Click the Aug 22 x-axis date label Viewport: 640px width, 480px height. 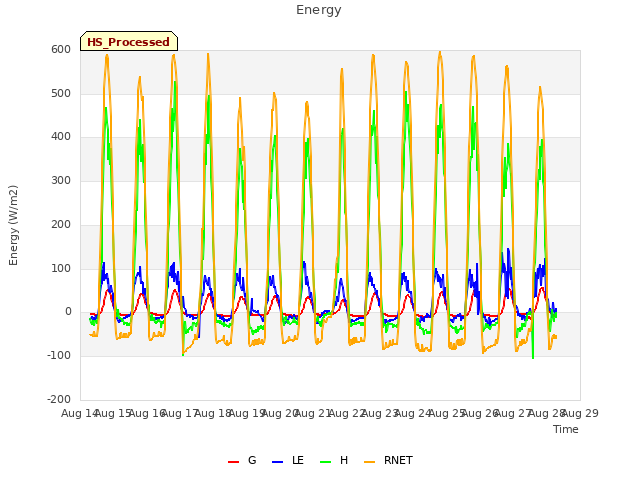347,413
